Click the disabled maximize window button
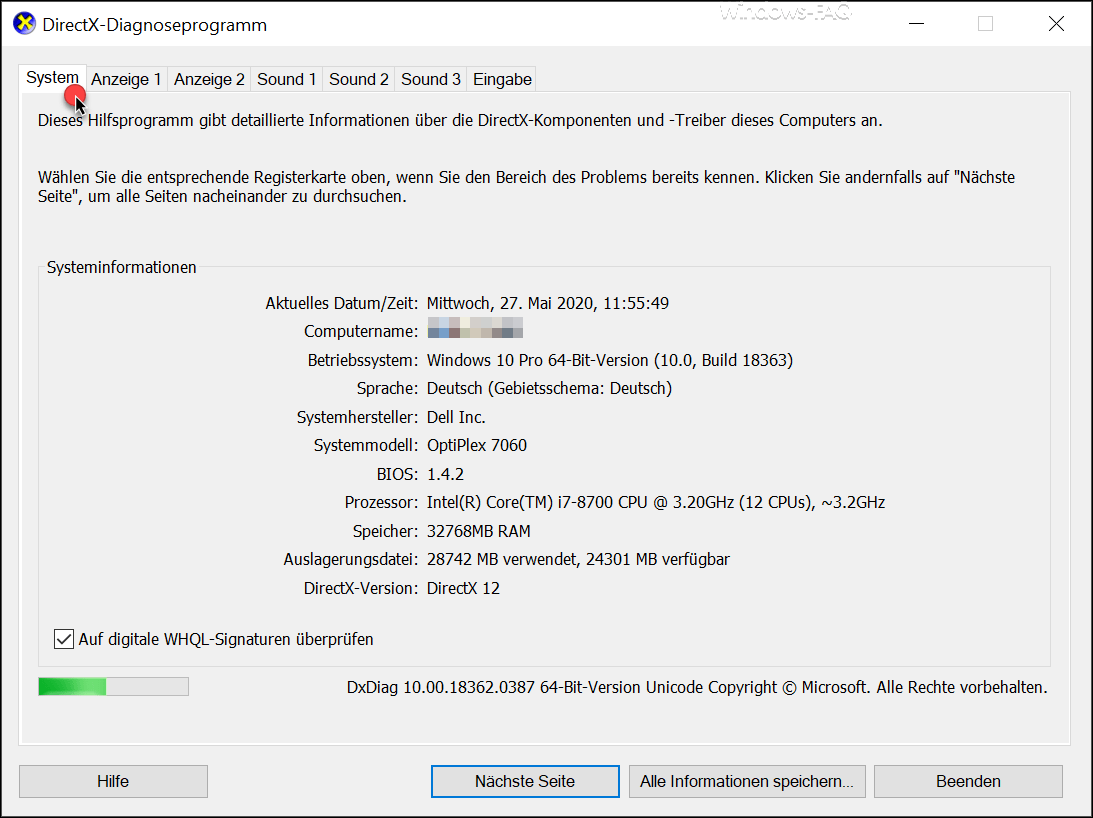This screenshot has width=1093, height=818. (x=985, y=24)
